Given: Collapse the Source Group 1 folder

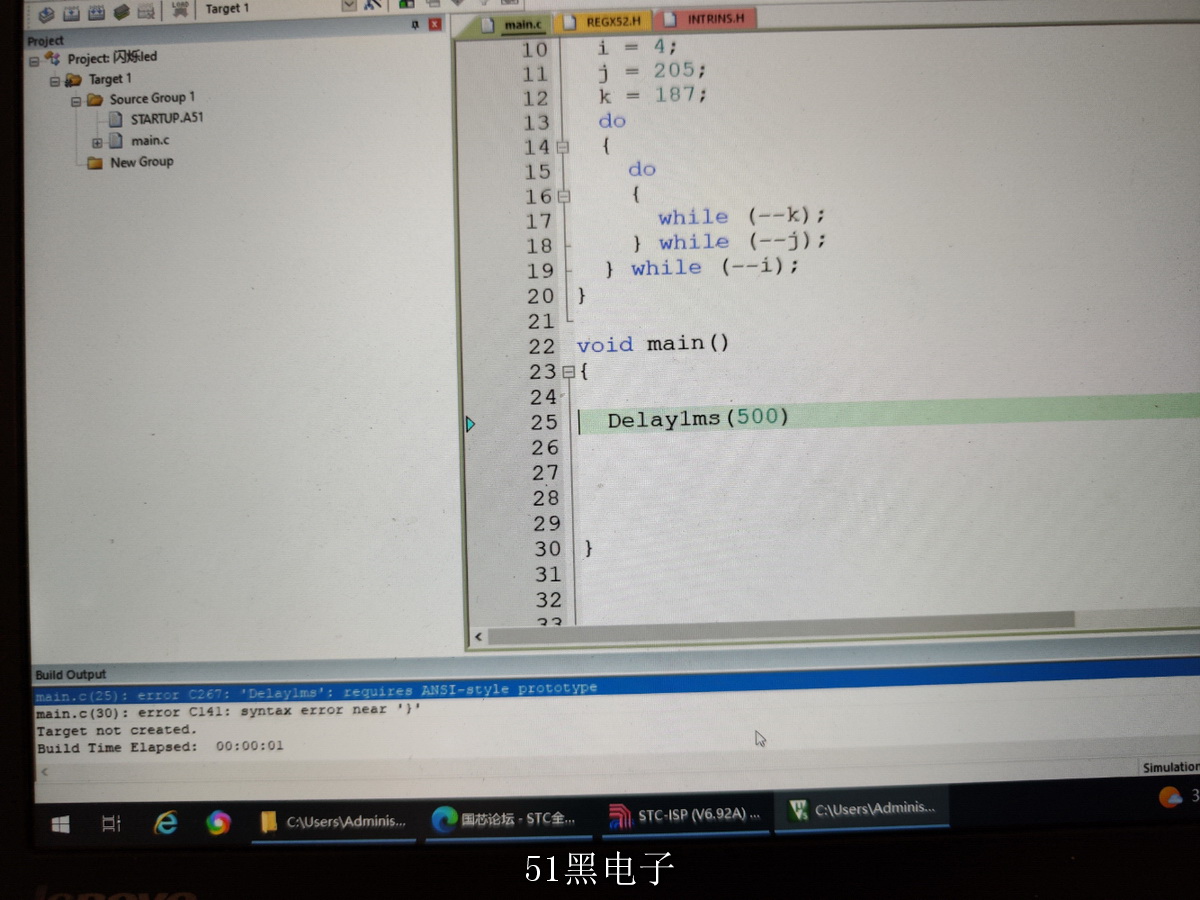Looking at the screenshot, I should pos(75,101).
